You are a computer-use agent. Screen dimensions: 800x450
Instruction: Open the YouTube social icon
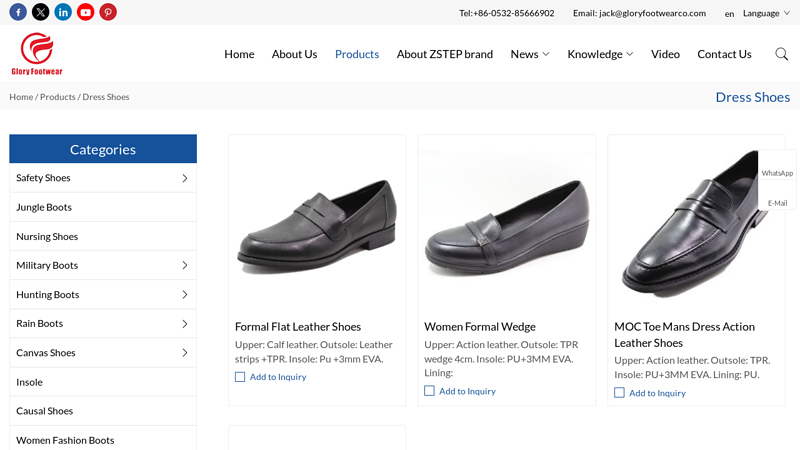(85, 12)
